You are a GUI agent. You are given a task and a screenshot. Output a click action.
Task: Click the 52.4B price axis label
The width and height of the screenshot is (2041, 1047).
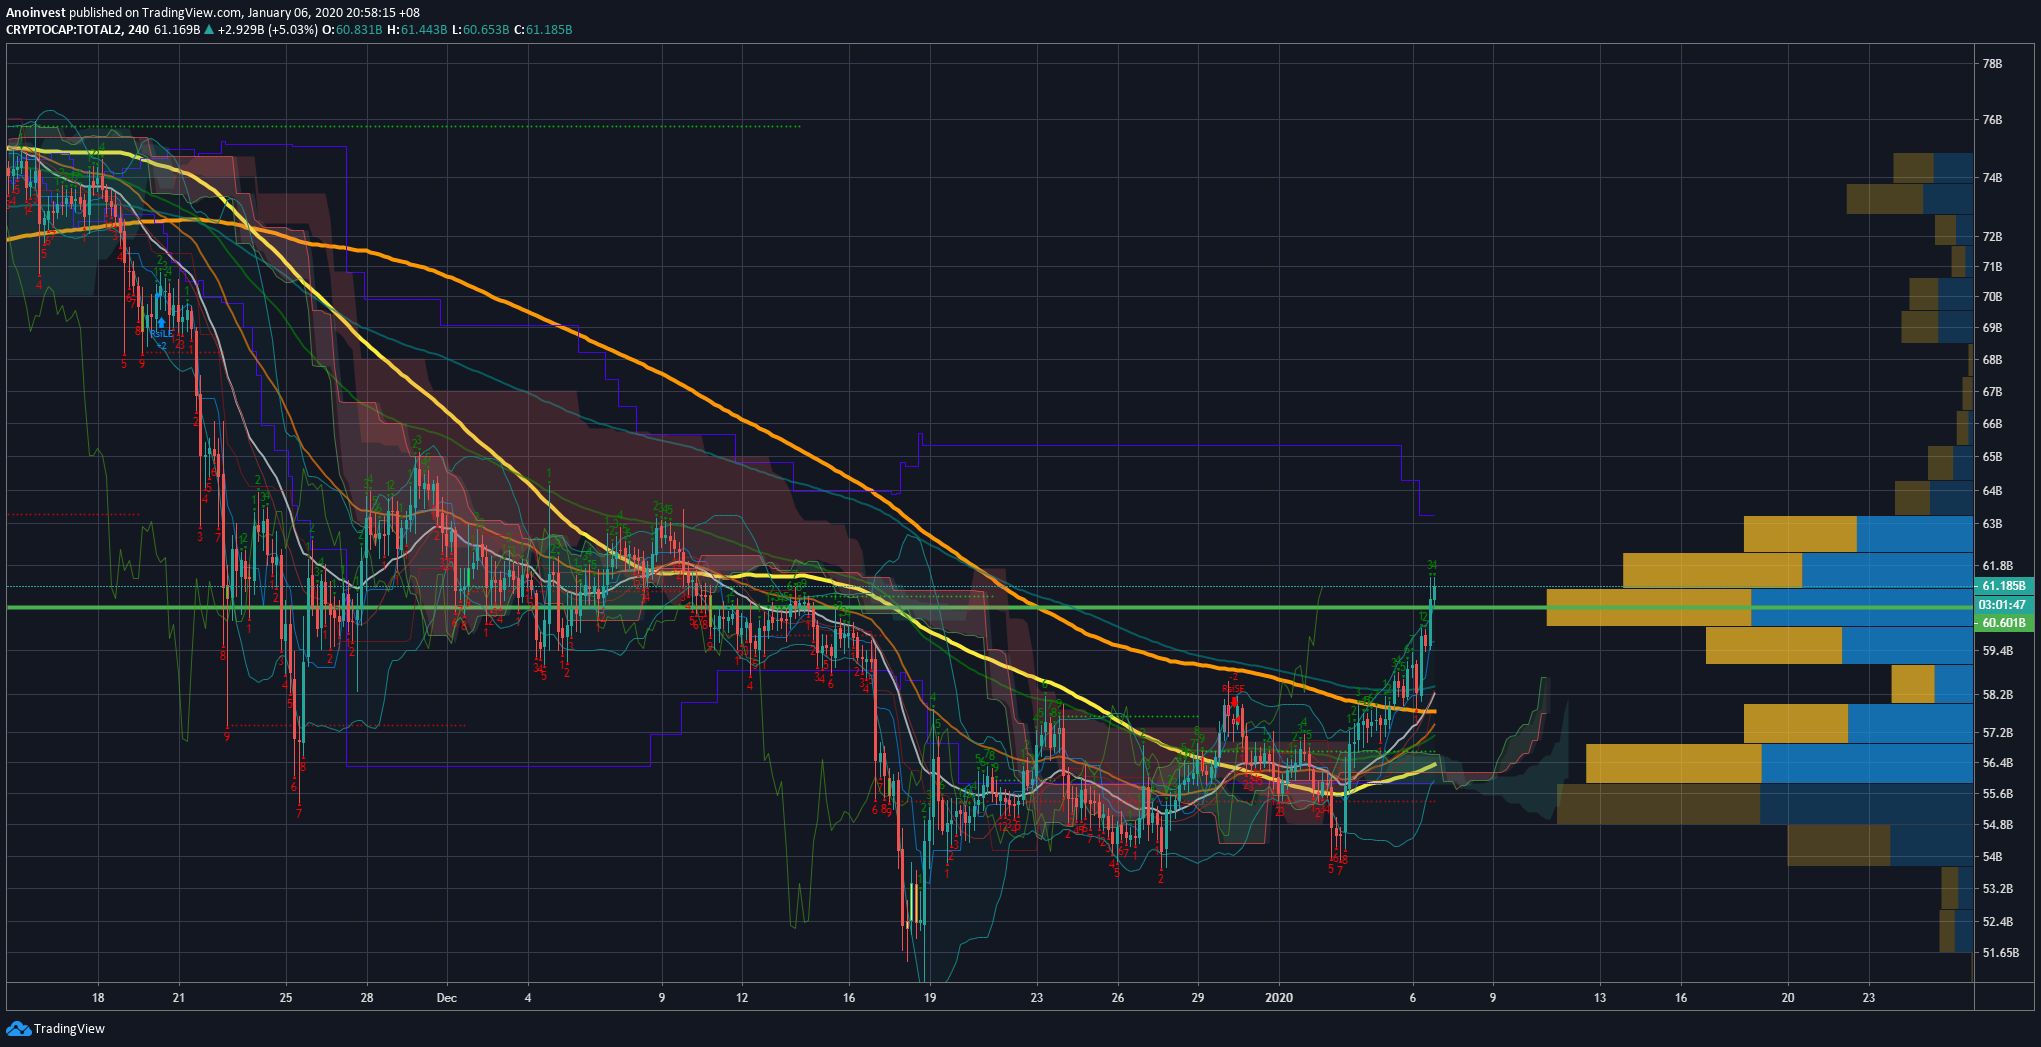pos(1997,922)
